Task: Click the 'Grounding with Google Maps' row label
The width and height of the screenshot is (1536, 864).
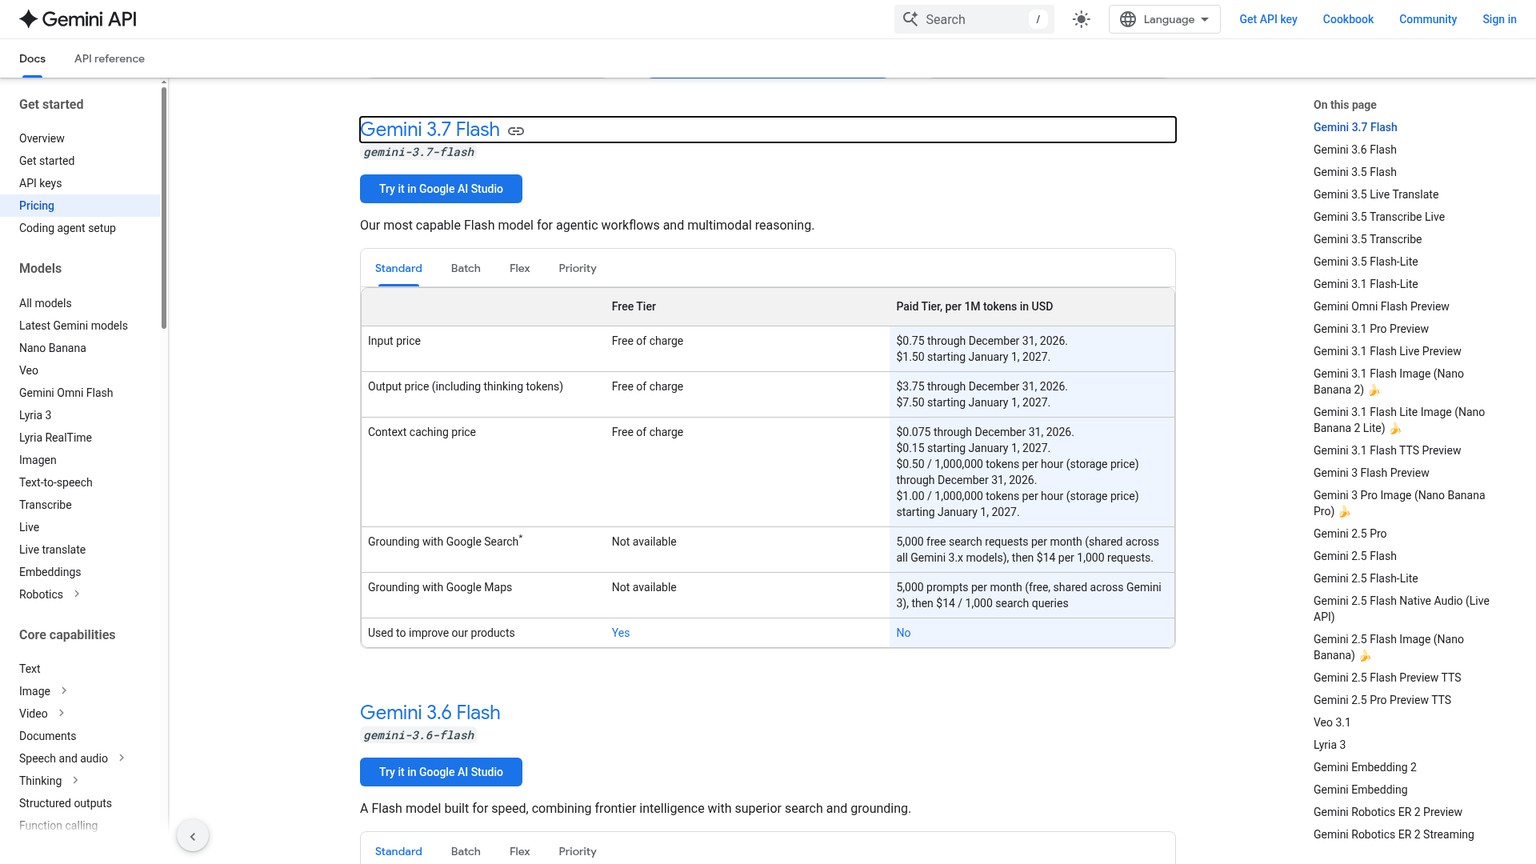Action: pyautogui.click(x=440, y=587)
